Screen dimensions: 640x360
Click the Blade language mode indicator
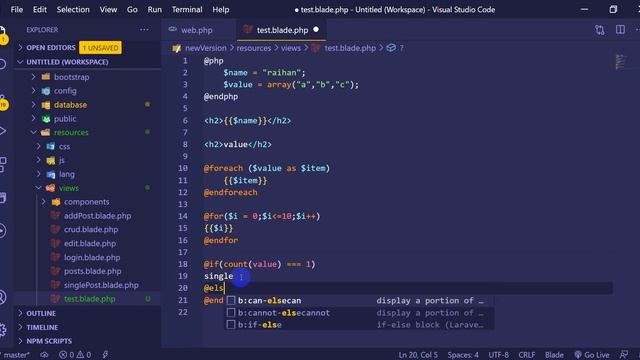point(554,355)
